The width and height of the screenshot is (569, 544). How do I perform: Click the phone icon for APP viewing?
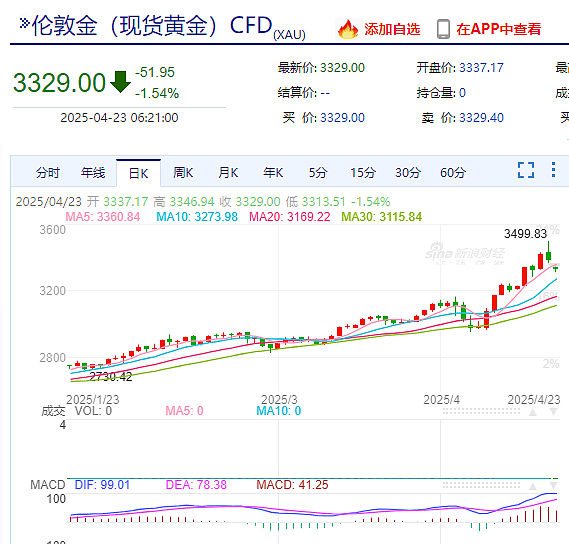click(443, 29)
